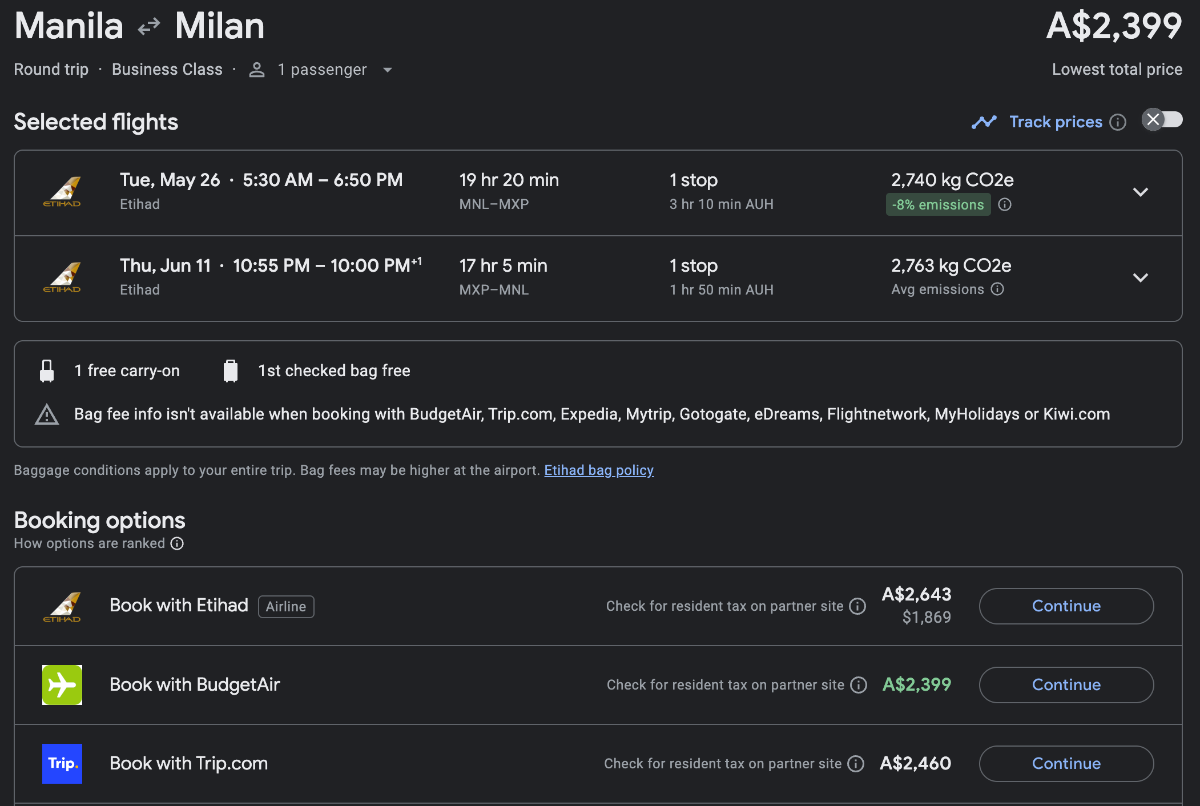This screenshot has height=806, width=1200.
Task: Click the BudgetAir green airplane logo
Action: (x=62, y=685)
